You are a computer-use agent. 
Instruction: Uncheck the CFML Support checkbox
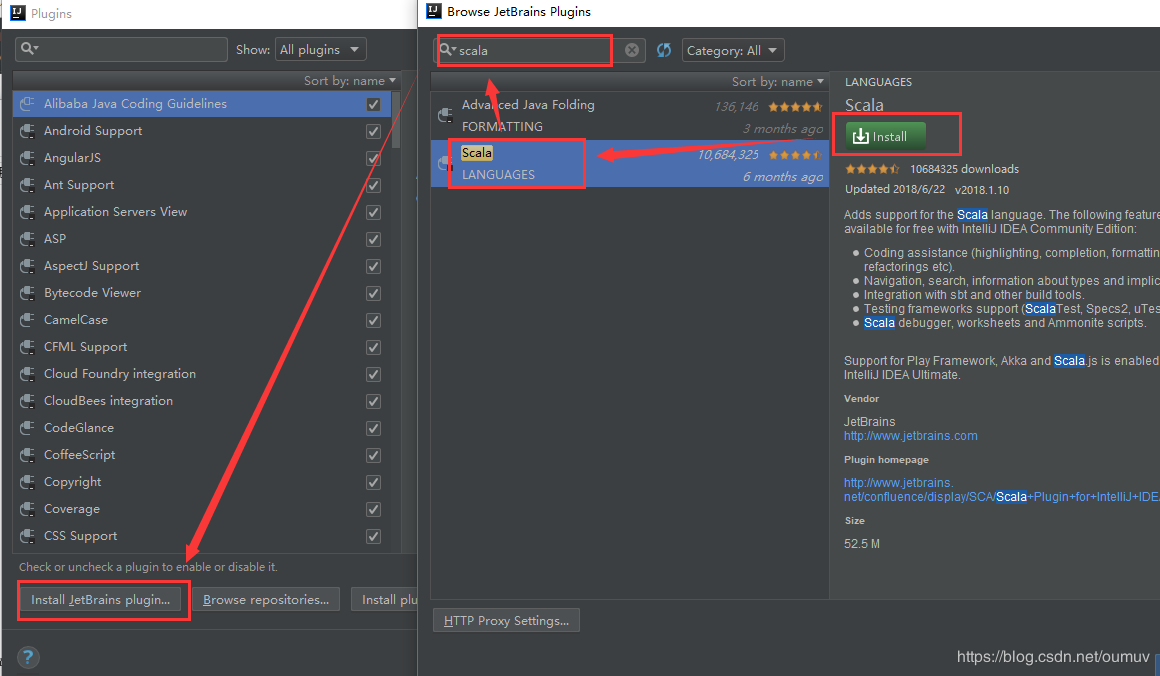click(374, 348)
